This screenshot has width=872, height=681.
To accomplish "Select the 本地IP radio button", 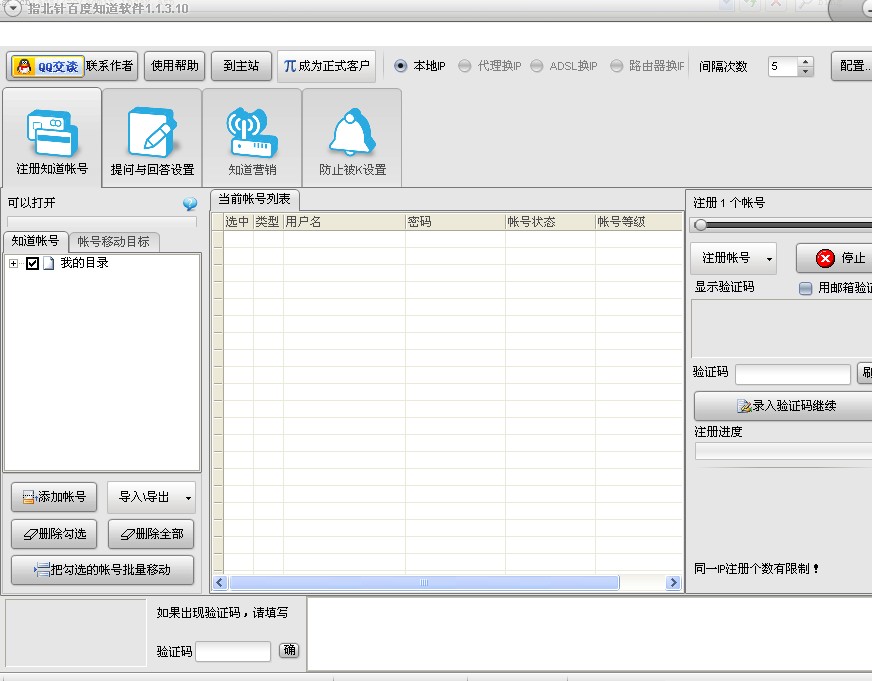I will pos(401,67).
